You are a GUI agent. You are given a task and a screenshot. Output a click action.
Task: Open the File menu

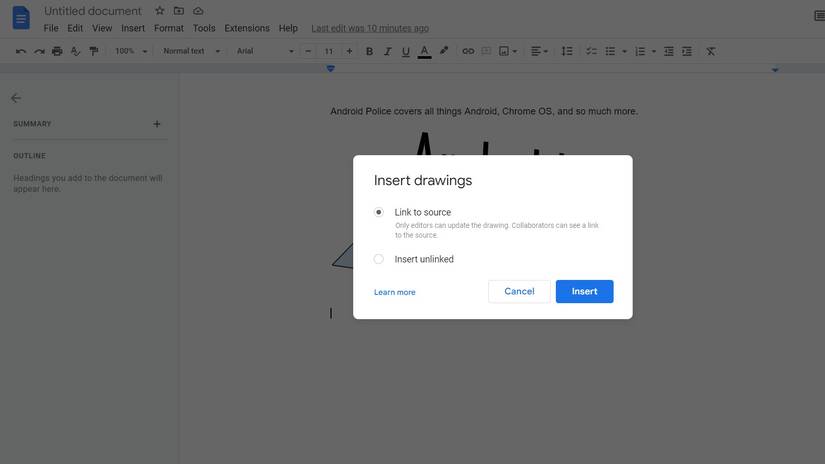pos(51,28)
